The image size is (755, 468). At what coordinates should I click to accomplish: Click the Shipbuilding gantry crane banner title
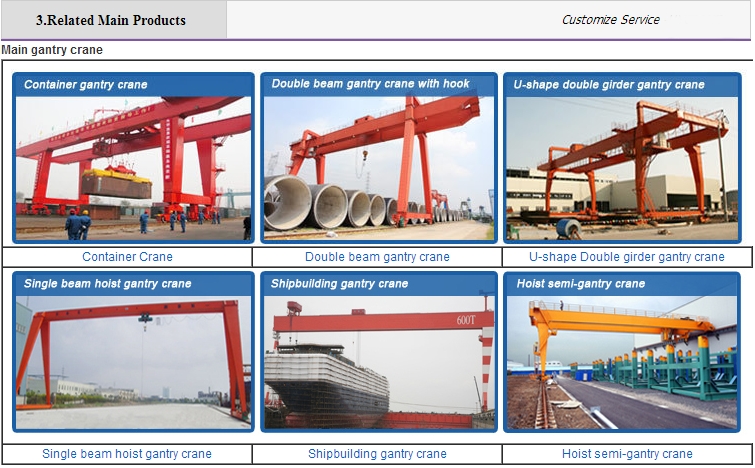(339, 284)
